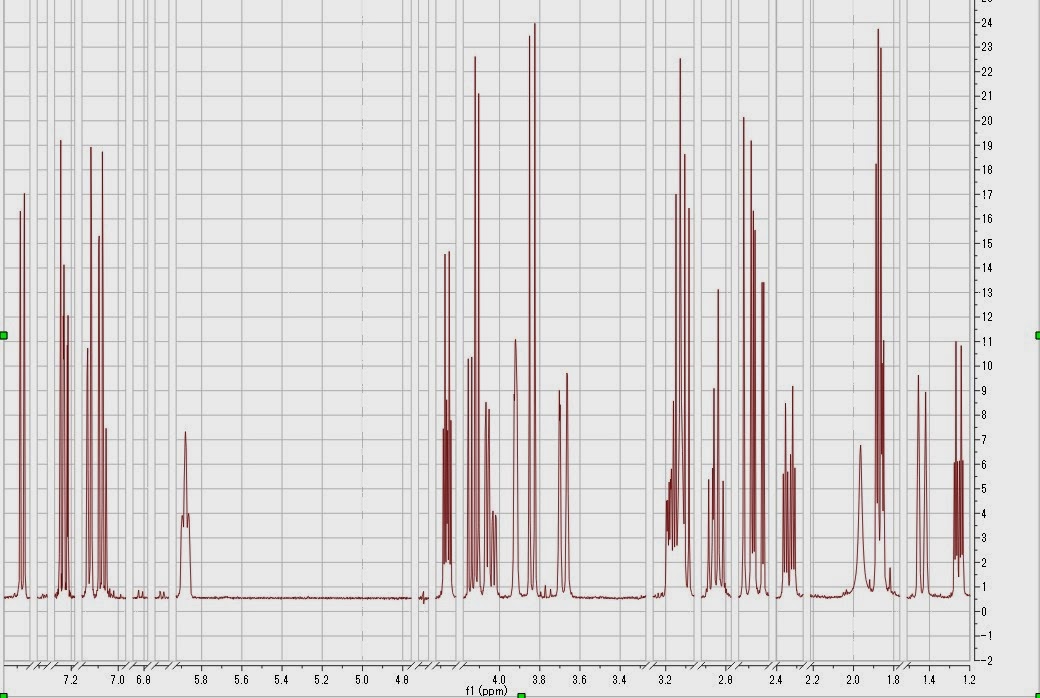Click the '22' label on the intensity axis
1040x698 pixels.
987,72
